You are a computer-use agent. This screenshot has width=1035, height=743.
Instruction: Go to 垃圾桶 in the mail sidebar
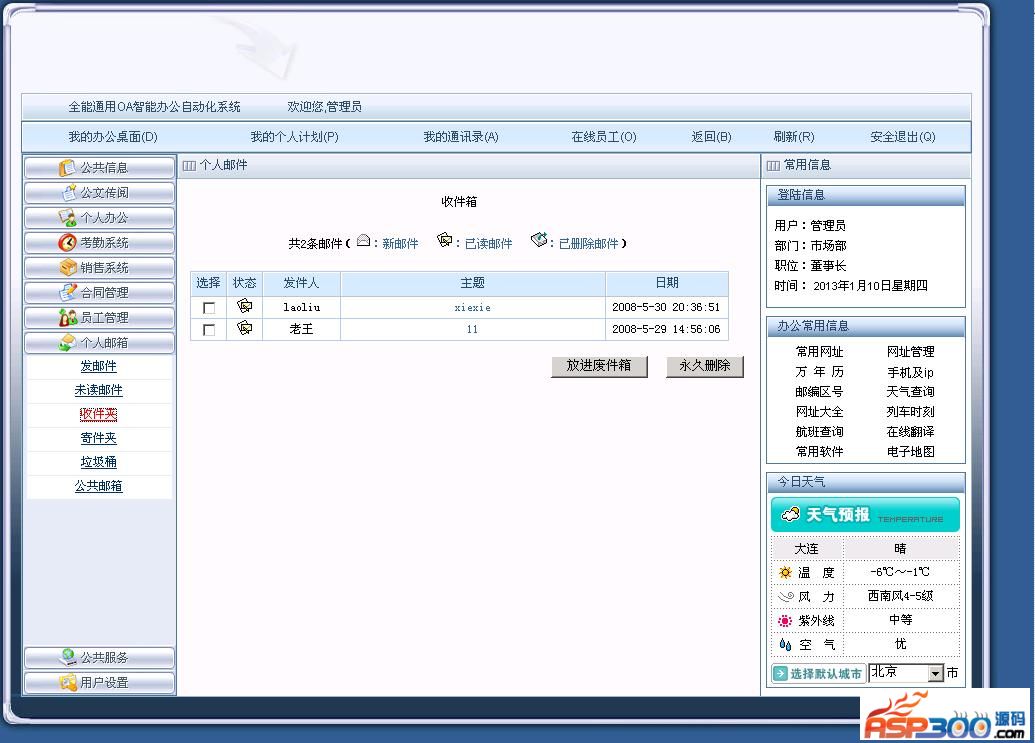point(99,462)
